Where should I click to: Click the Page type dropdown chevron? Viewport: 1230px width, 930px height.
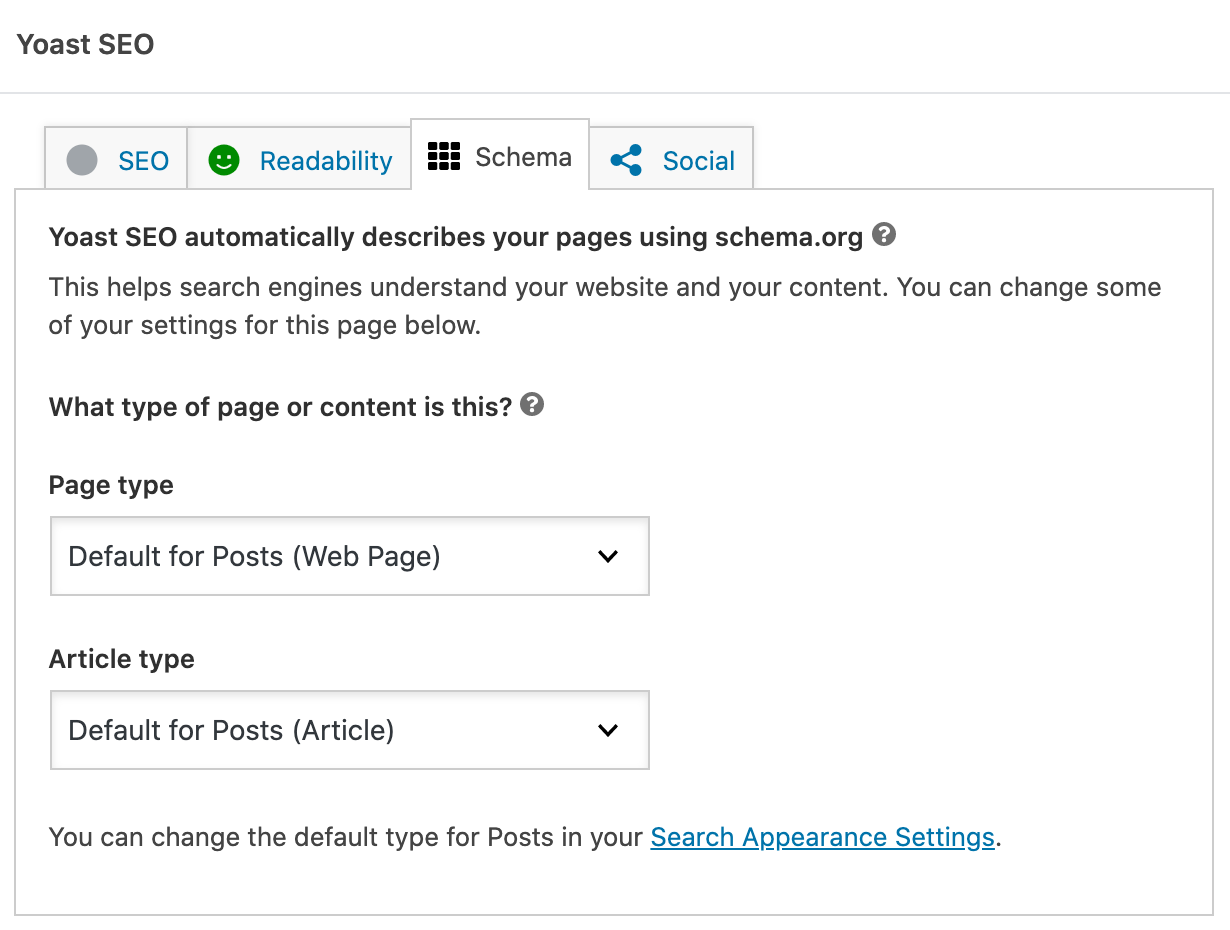point(608,556)
